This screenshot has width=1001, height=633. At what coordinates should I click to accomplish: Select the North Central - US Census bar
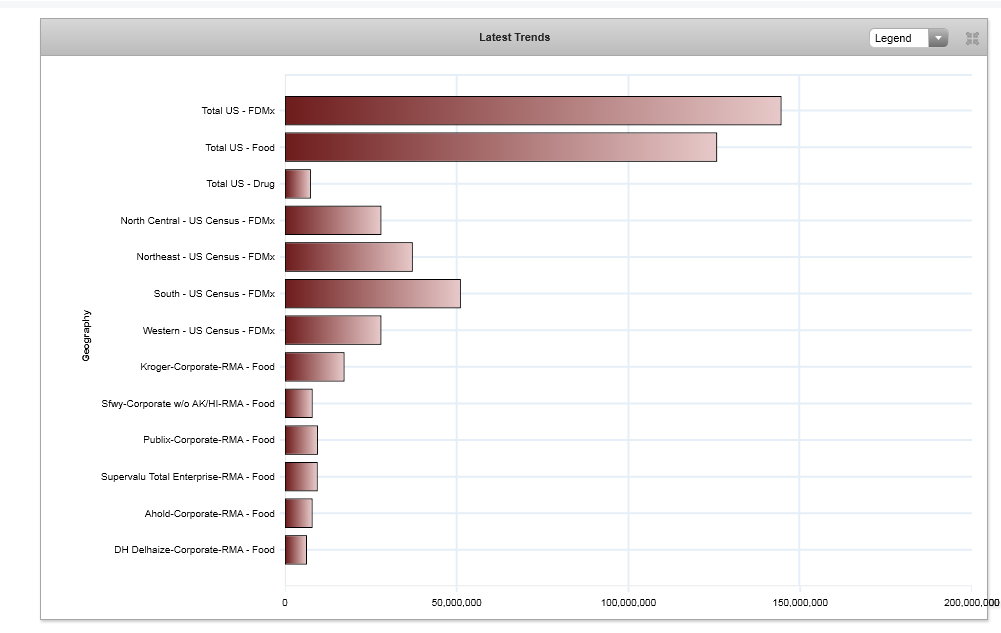pos(332,220)
